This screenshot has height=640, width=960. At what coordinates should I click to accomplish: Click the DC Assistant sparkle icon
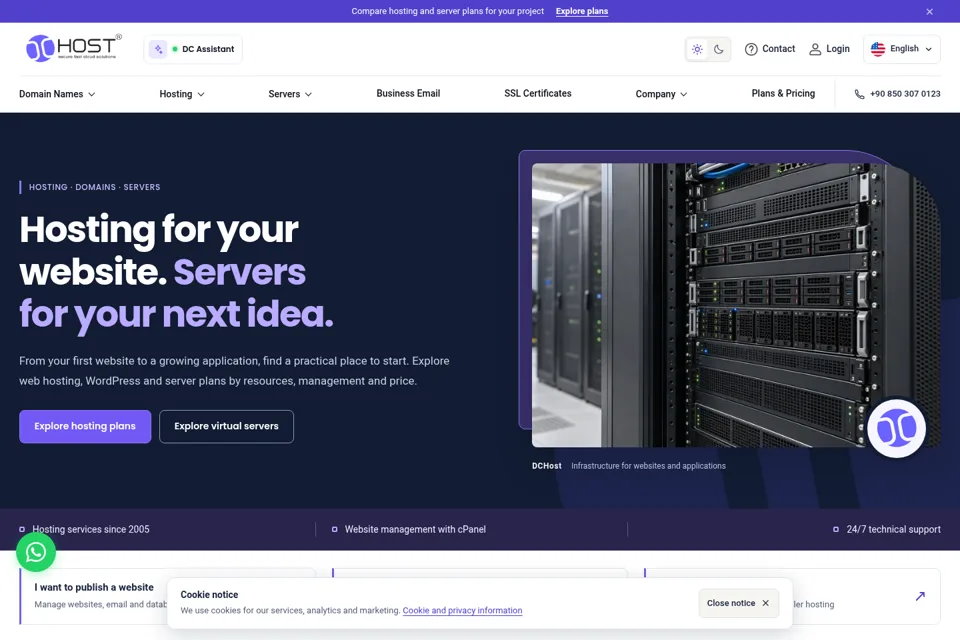[158, 49]
